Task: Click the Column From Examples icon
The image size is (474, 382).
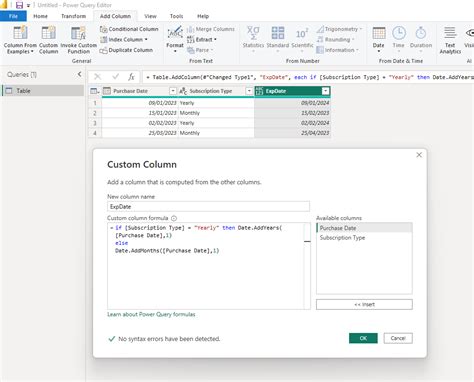Action: pos(20,33)
